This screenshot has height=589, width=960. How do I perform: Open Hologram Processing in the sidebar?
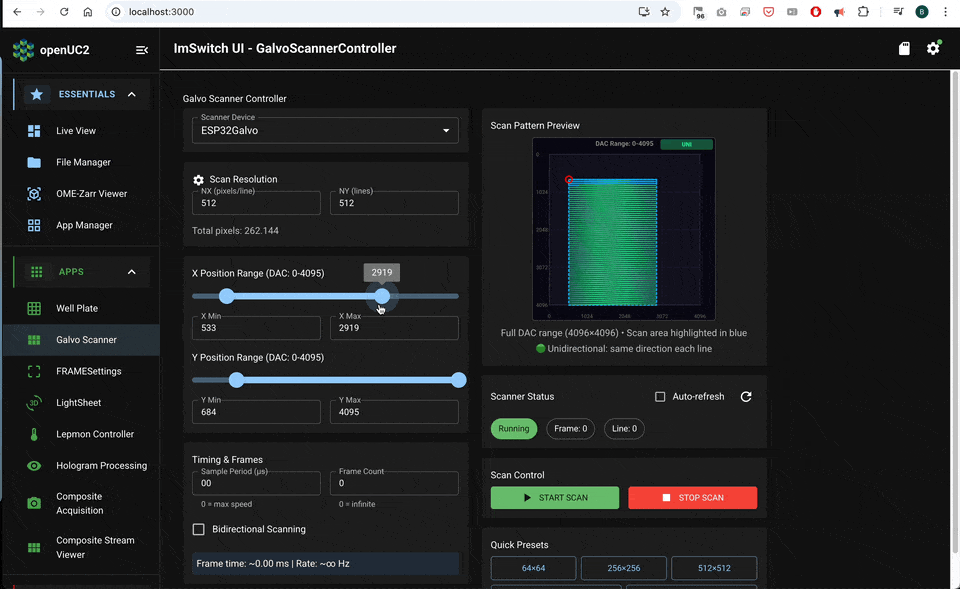coord(101,466)
